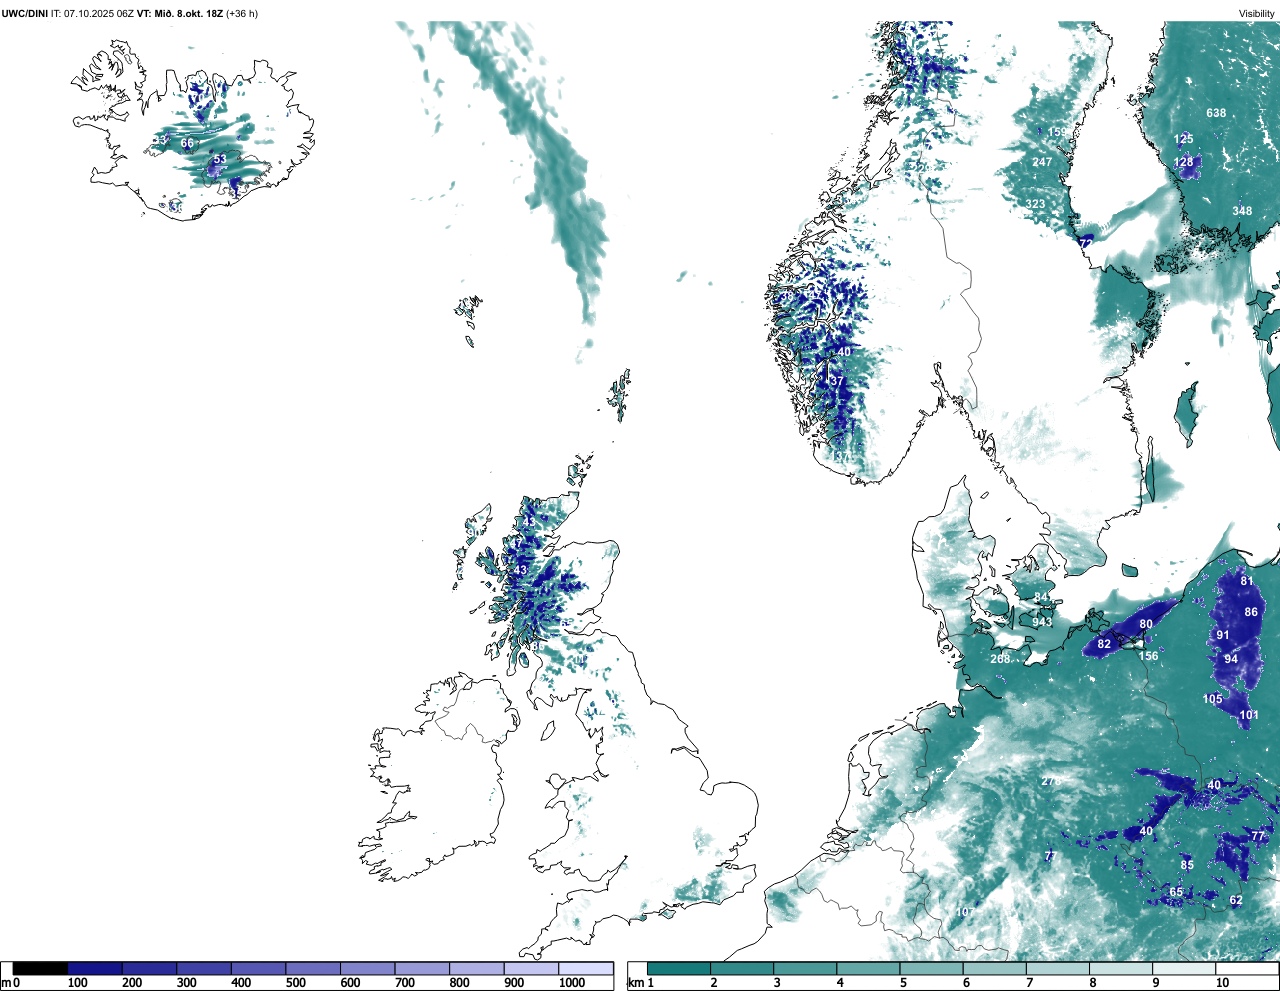Click the '943' visibility value near Denmark

coord(1042,622)
